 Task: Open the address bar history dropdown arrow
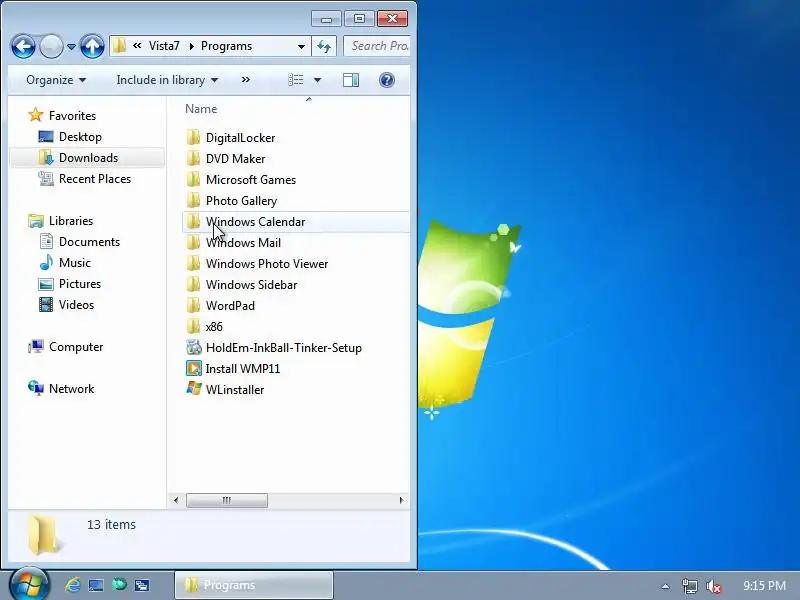click(x=301, y=46)
